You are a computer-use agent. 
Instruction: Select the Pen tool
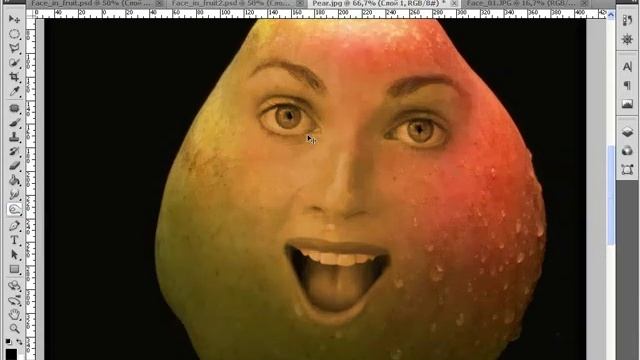14,226
